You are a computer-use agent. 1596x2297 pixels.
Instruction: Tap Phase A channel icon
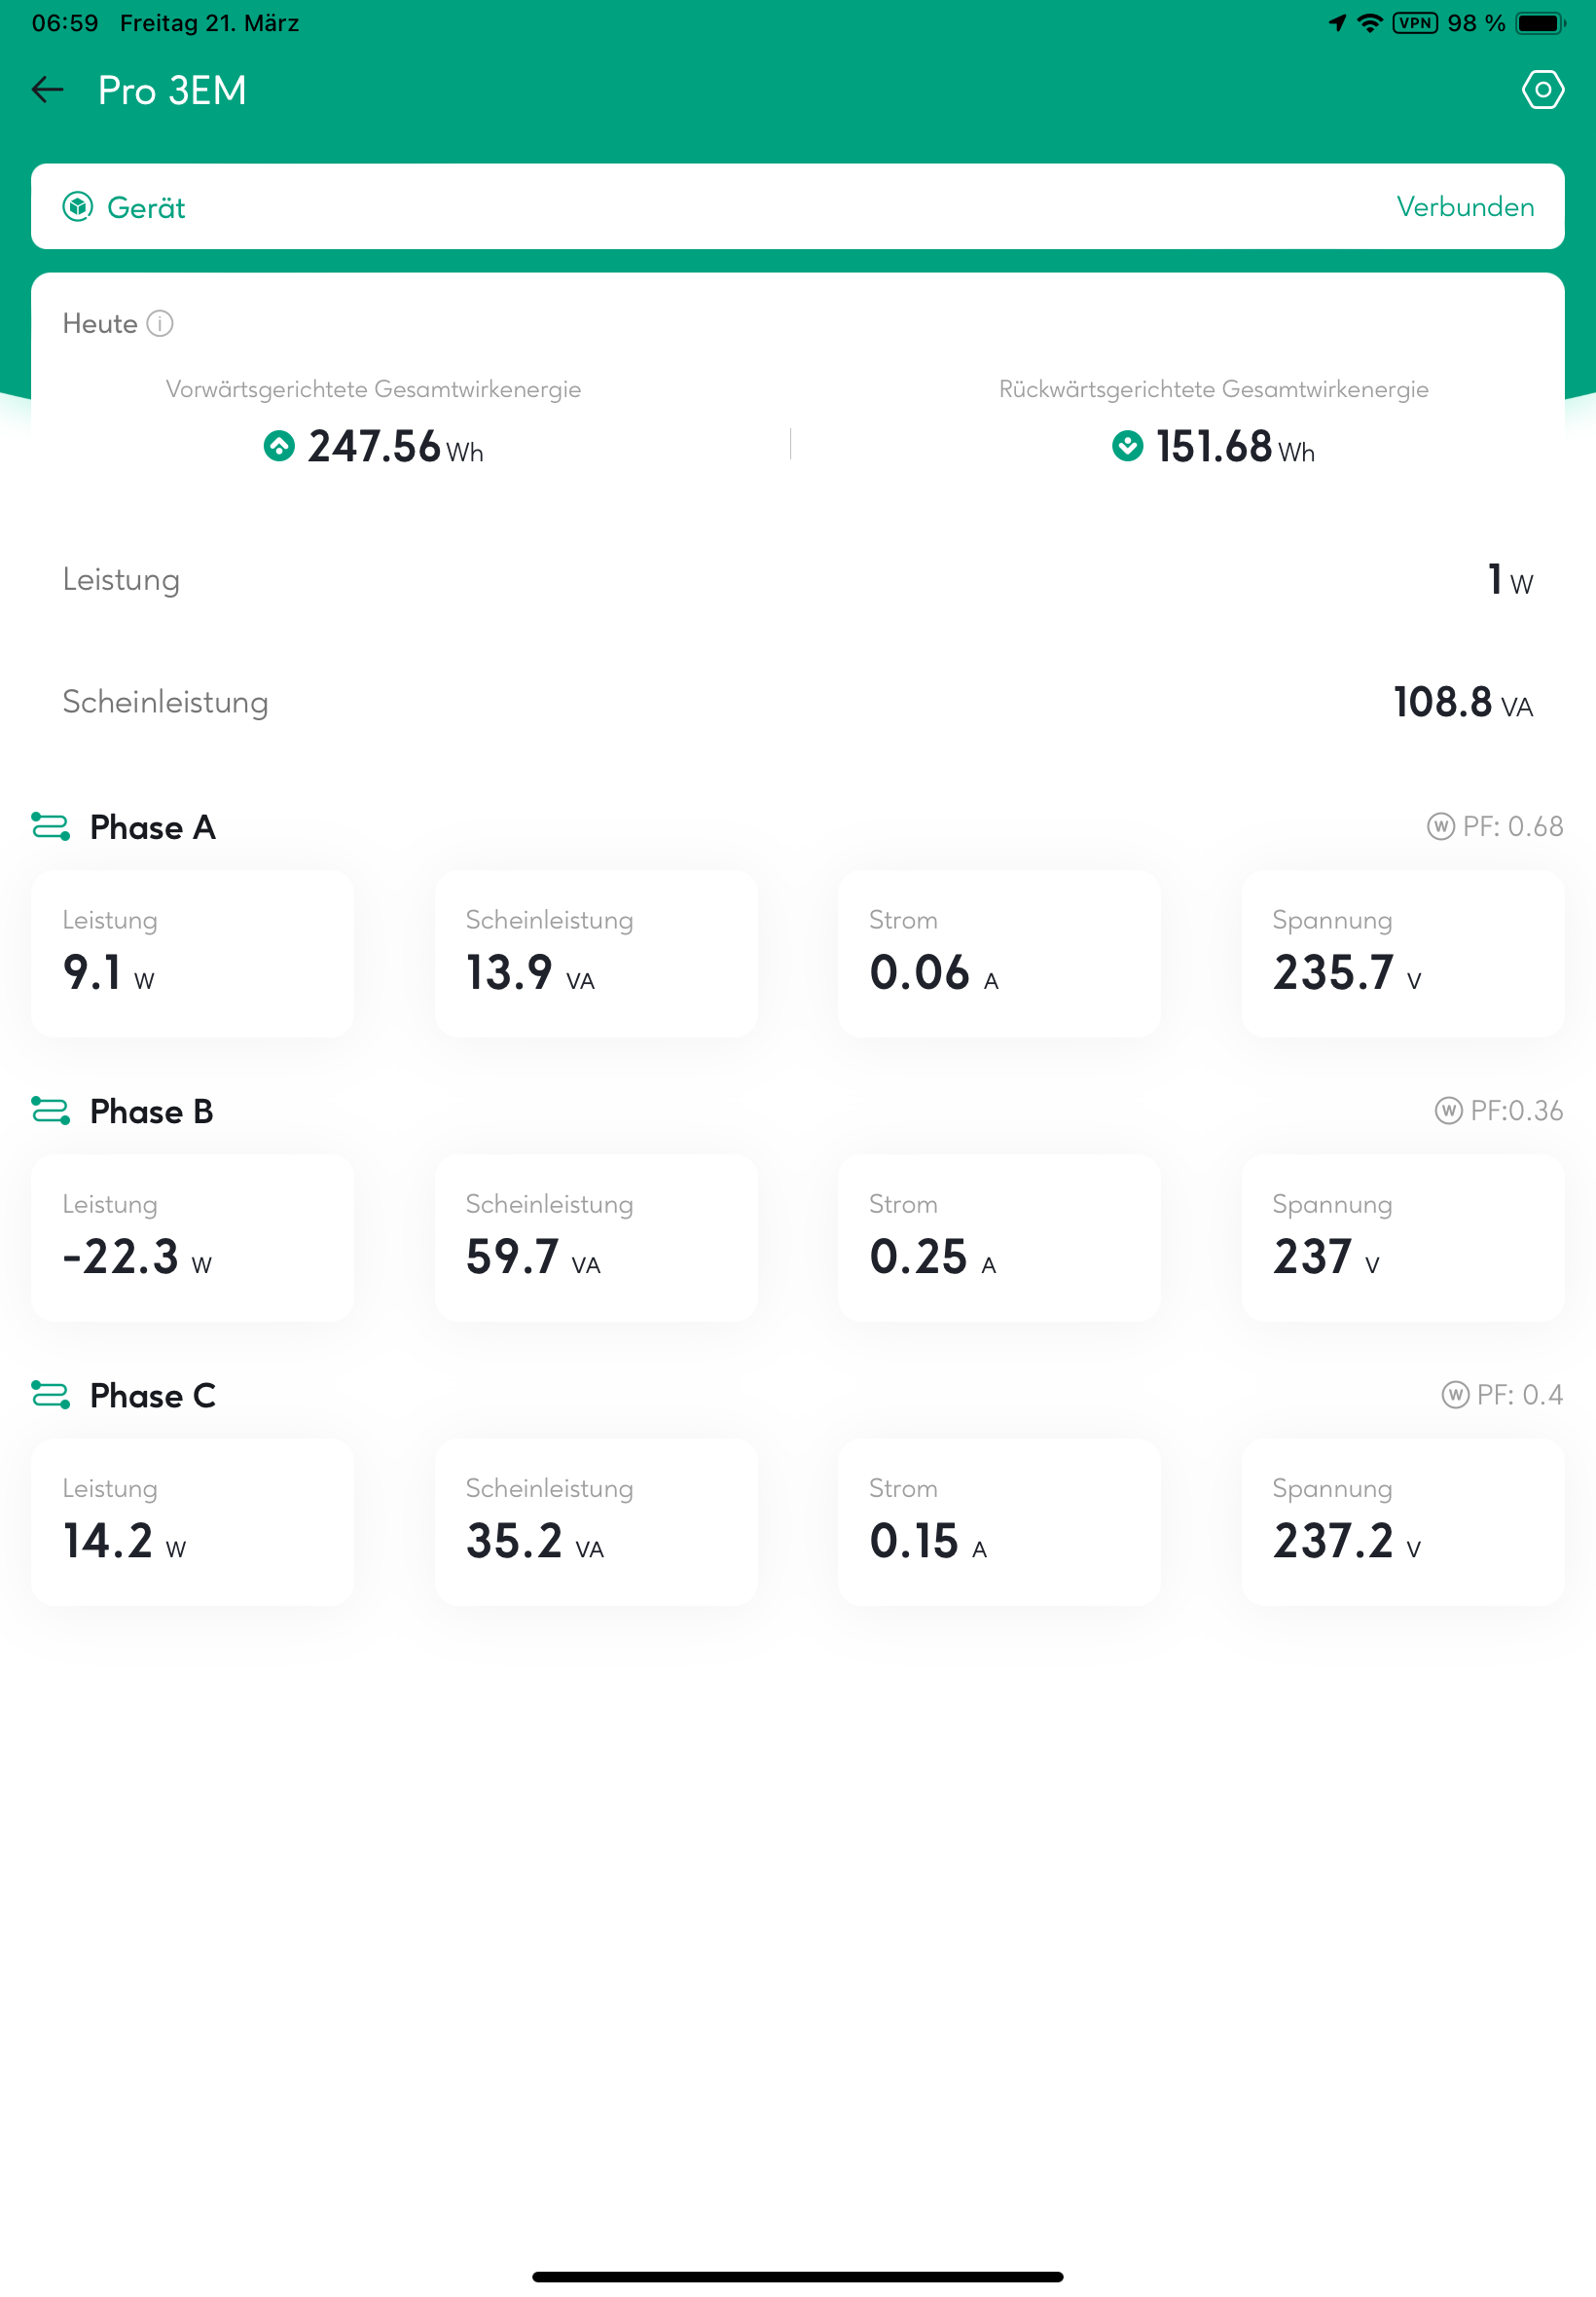click(x=51, y=826)
